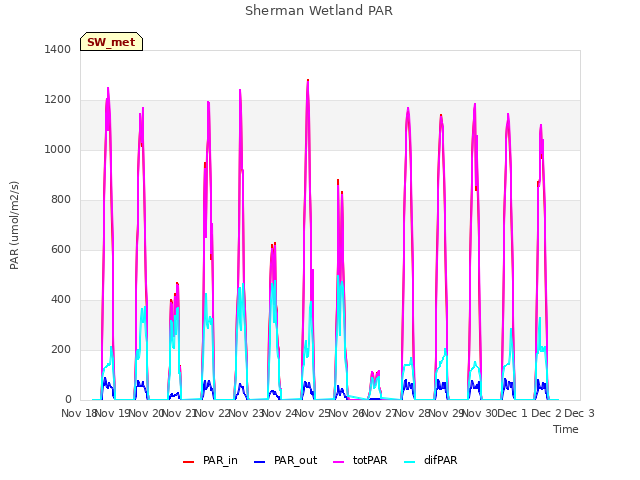Click the 1000 y-axis tick label
Screen dimensions: 640x480
coord(58,149)
